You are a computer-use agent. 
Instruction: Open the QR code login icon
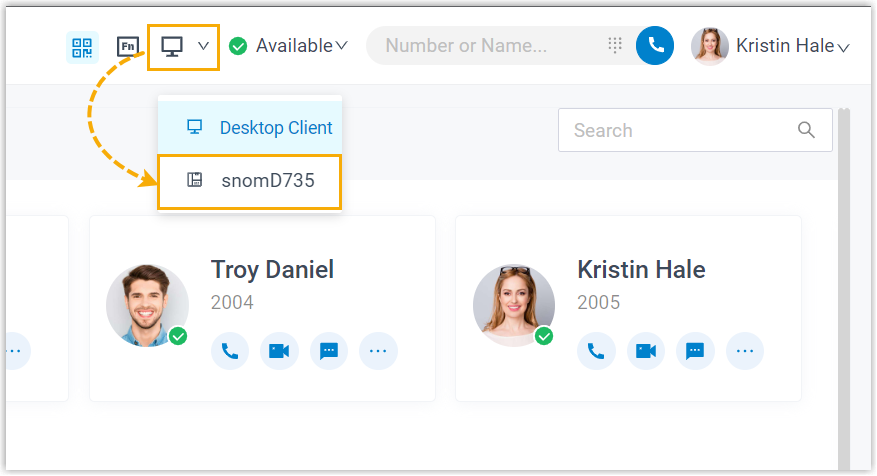coord(82,48)
